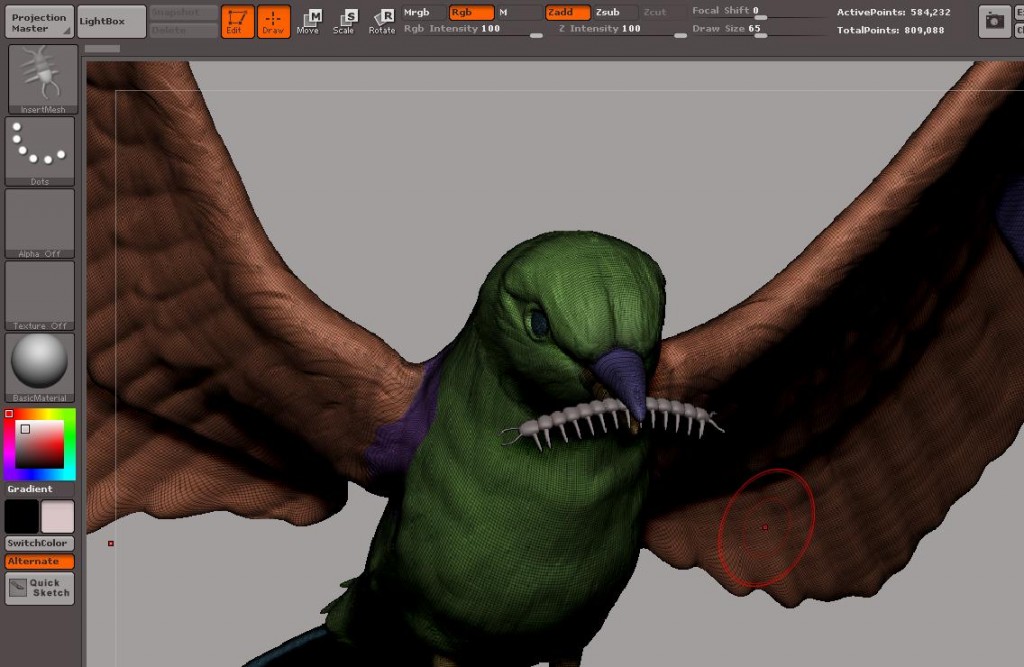The image size is (1024, 667).
Task: Choose the Scale transform tool
Action: click(344, 21)
